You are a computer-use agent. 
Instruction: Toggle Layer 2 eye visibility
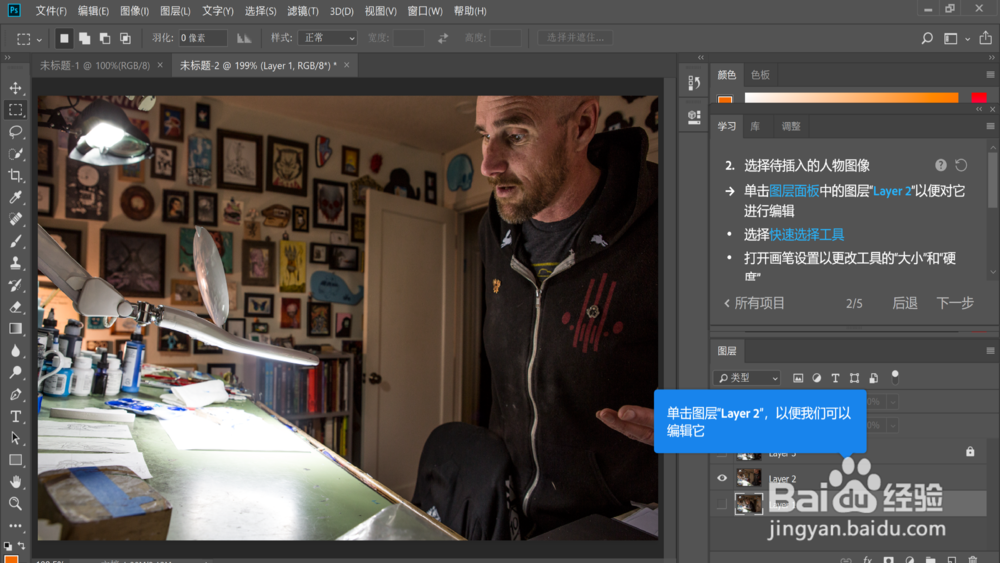point(722,478)
